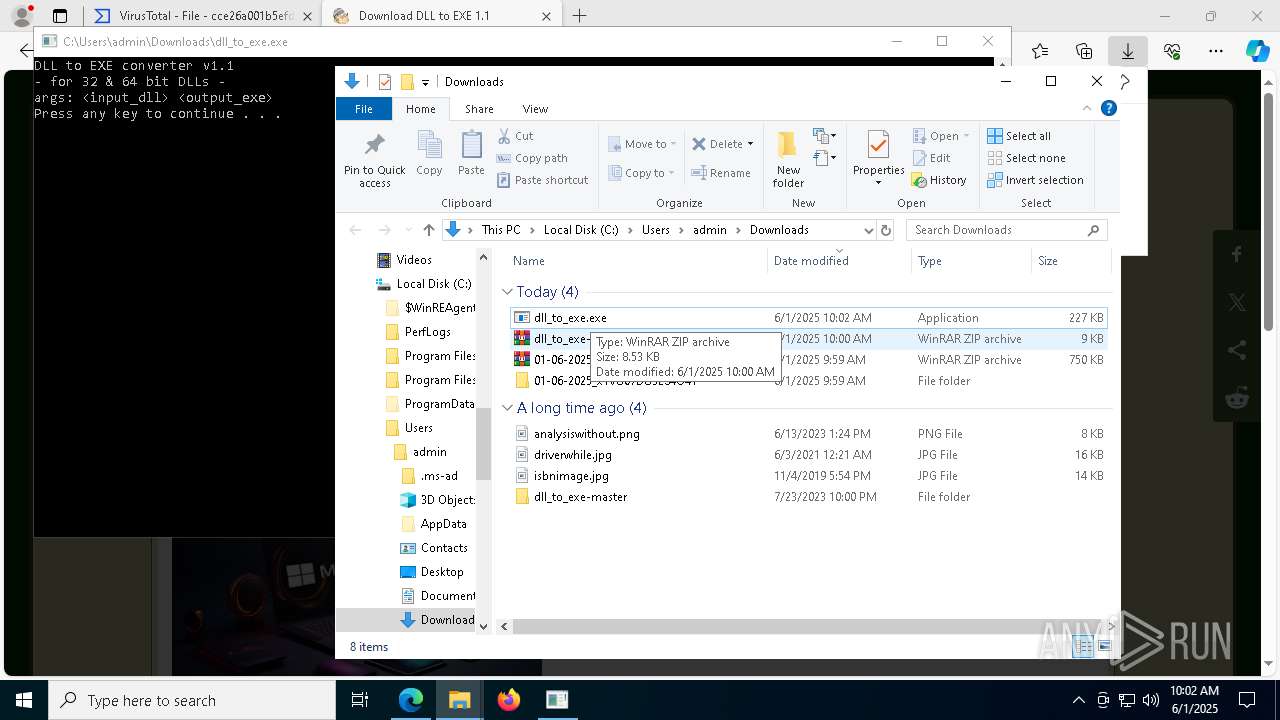
Task: Open the Delete dropdown arrow
Action: point(750,144)
